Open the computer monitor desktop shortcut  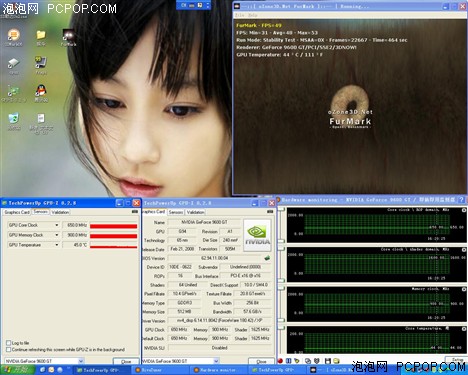41,65
